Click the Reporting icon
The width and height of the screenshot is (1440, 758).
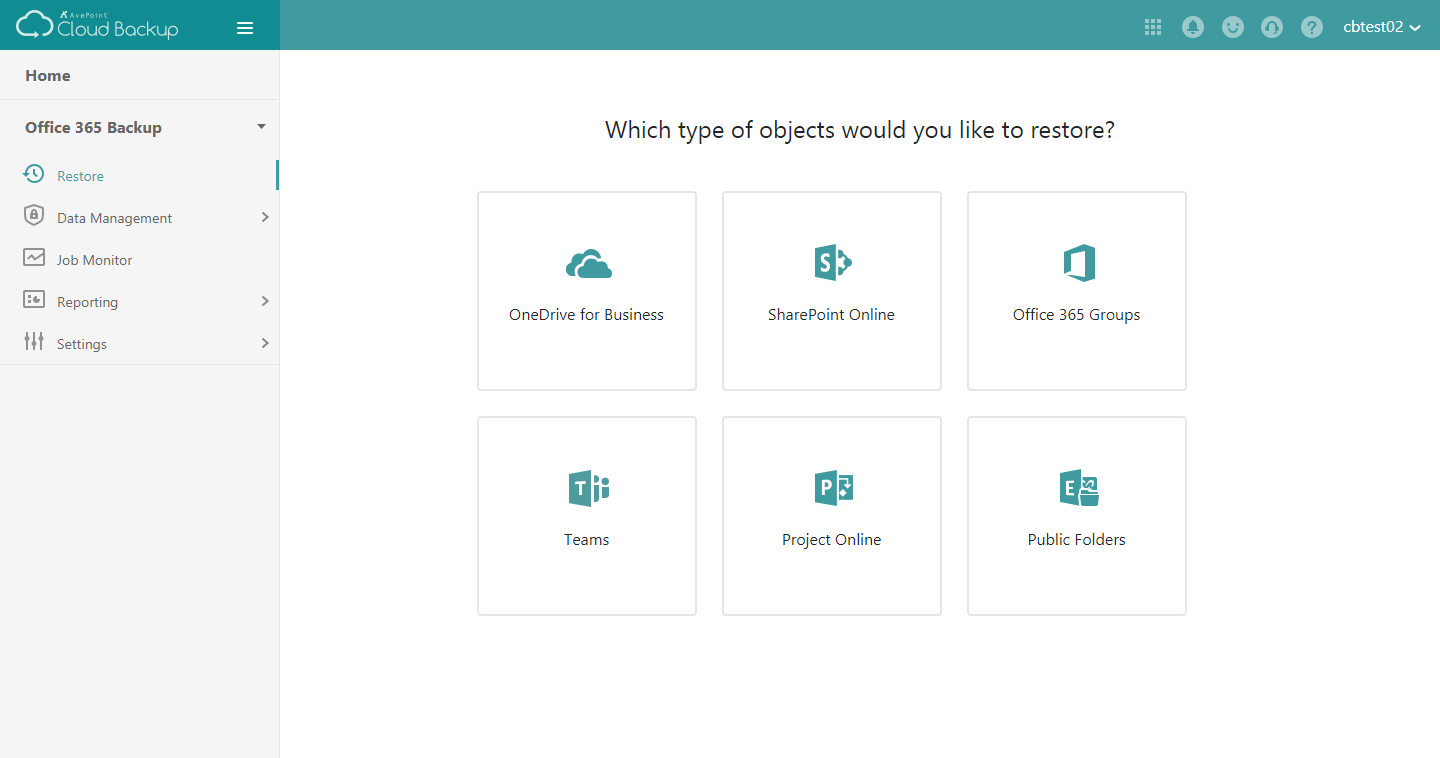pyautogui.click(x=34, y=300)
